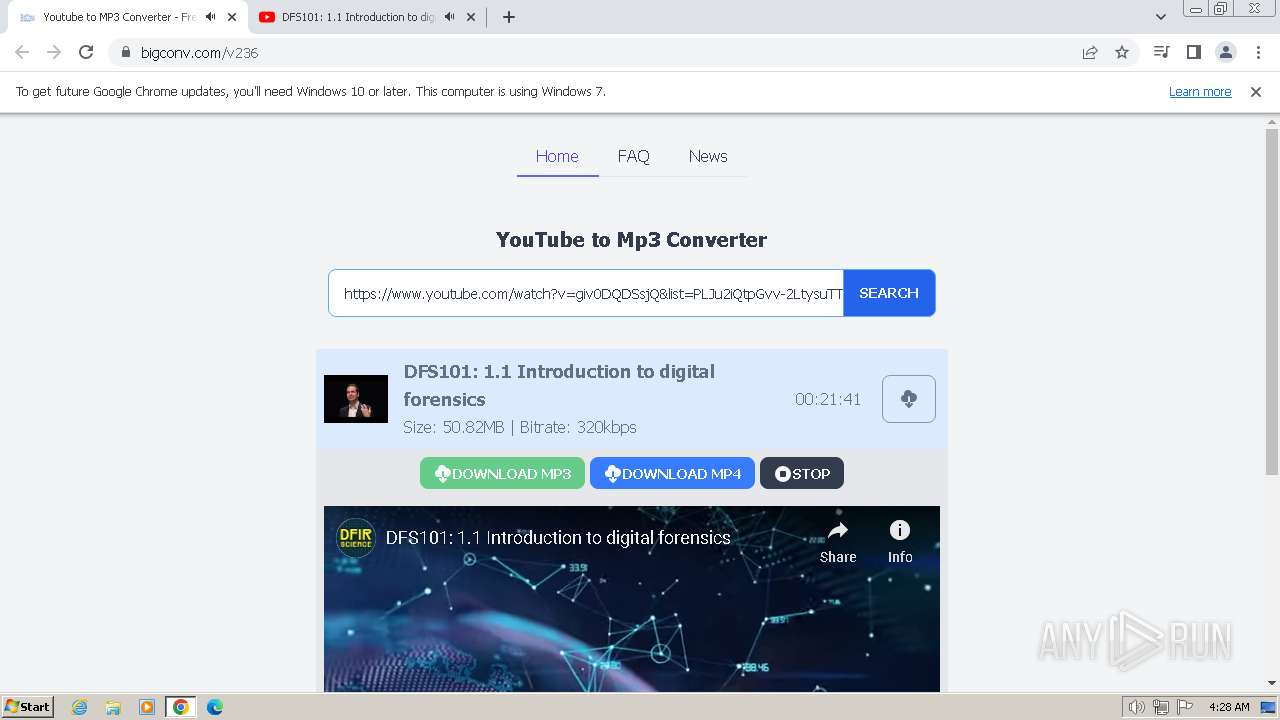
Task: Open Chrome profile menu
Action: click(x=1226, y=52)
